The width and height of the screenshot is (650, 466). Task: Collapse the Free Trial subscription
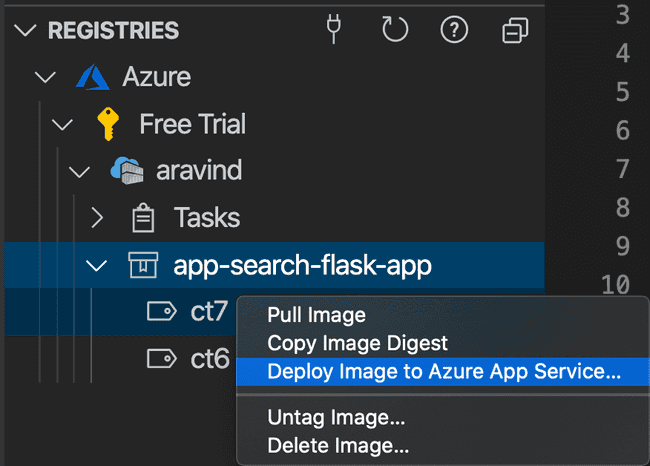click(62, 124)
